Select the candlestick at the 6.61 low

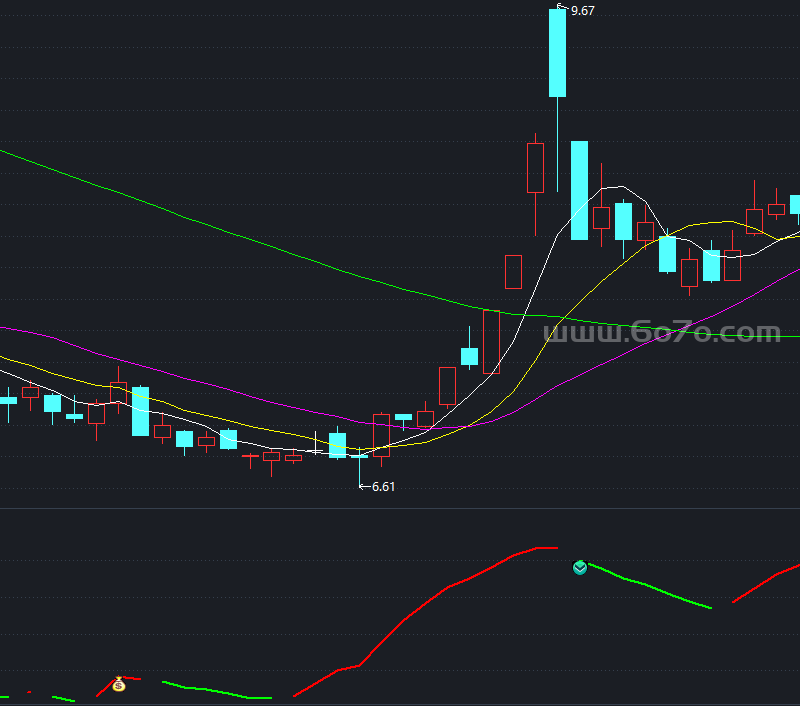tap(359, 457)
